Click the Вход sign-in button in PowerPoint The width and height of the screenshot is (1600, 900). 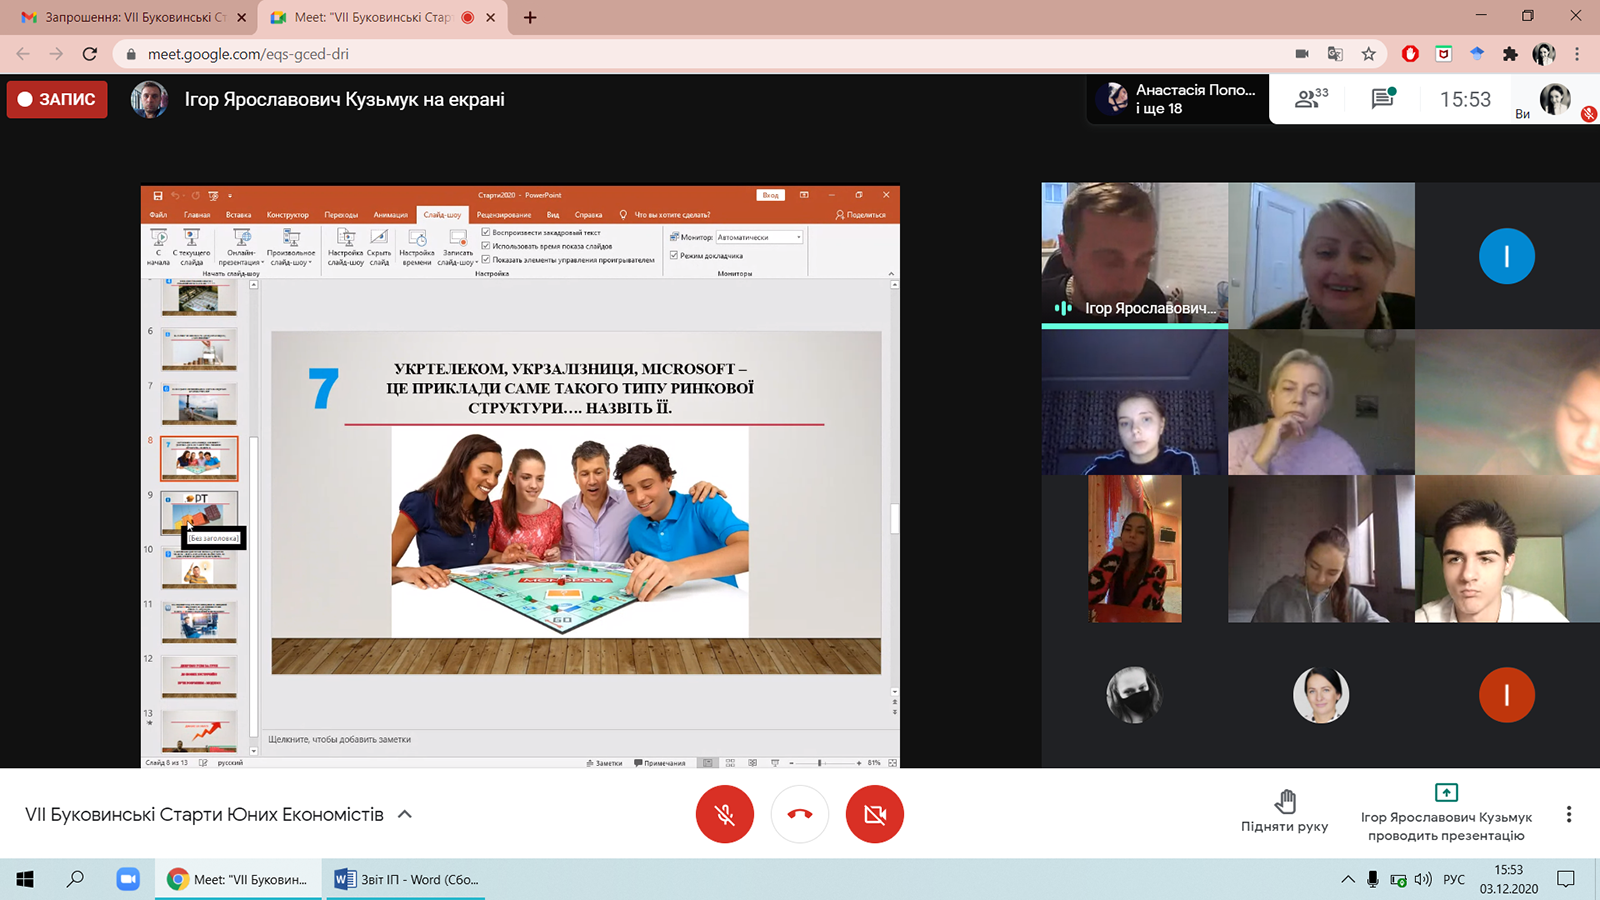click(771, 195)
